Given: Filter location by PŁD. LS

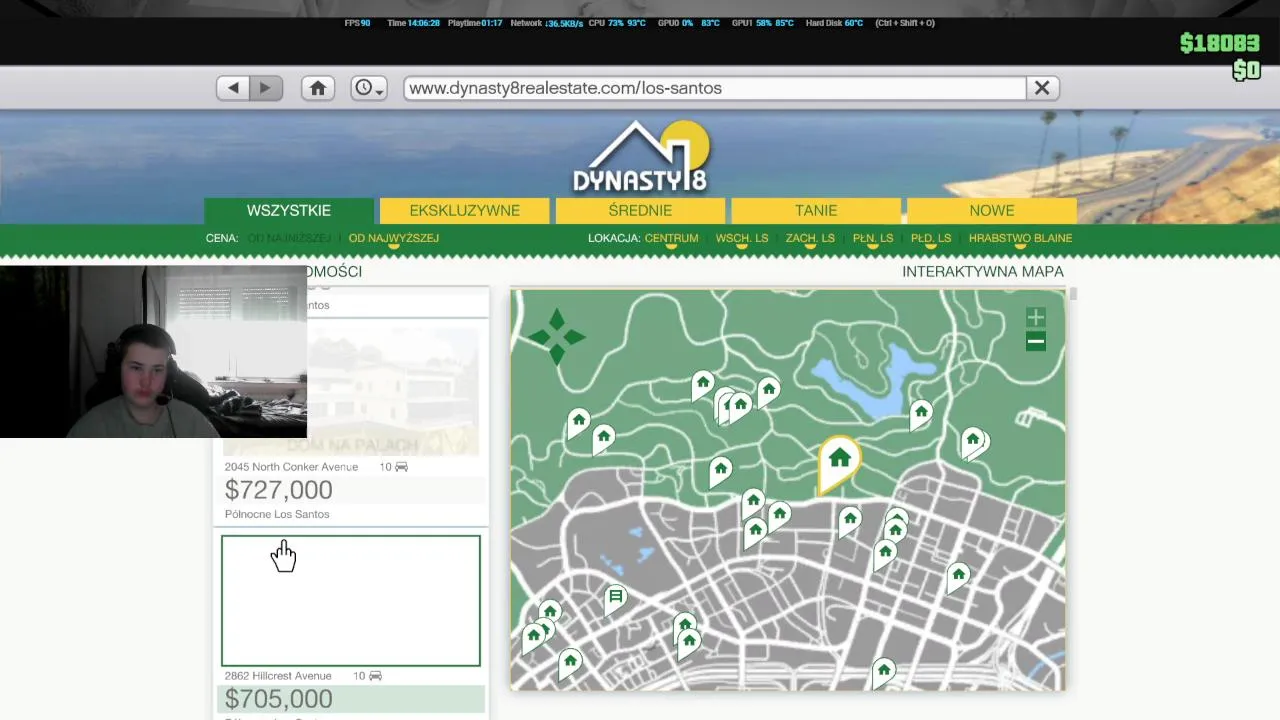Looking at the screenshot, I should 931,238.
